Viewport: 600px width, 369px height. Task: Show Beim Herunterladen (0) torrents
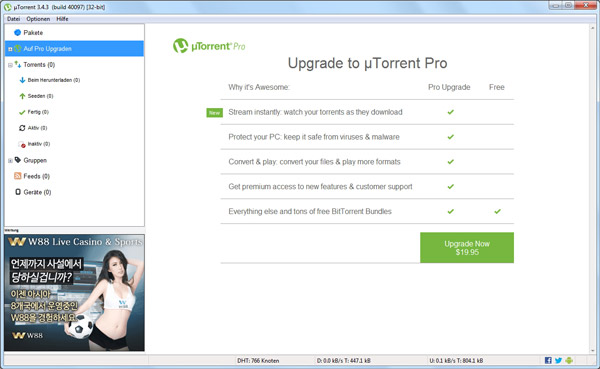[54, 80]
